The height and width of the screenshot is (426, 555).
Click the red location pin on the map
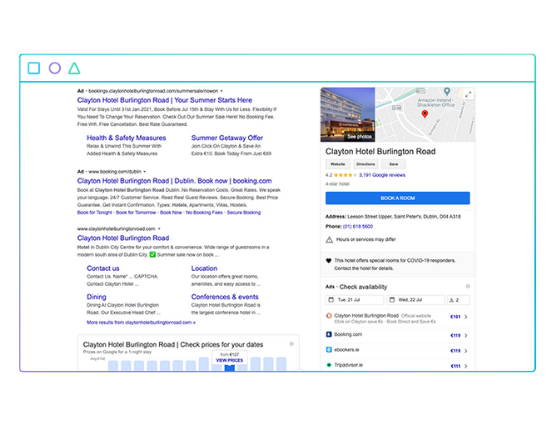[x=425, y=114]
